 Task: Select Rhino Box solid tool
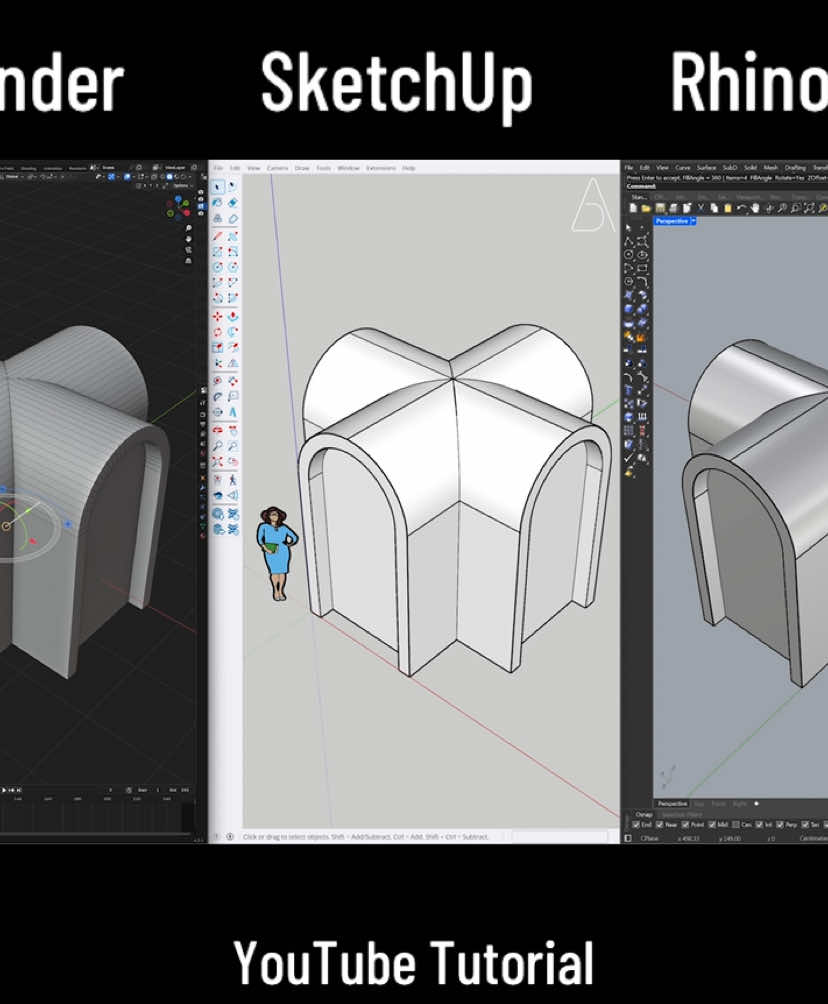pyautogui.click(x=629, y=308)
